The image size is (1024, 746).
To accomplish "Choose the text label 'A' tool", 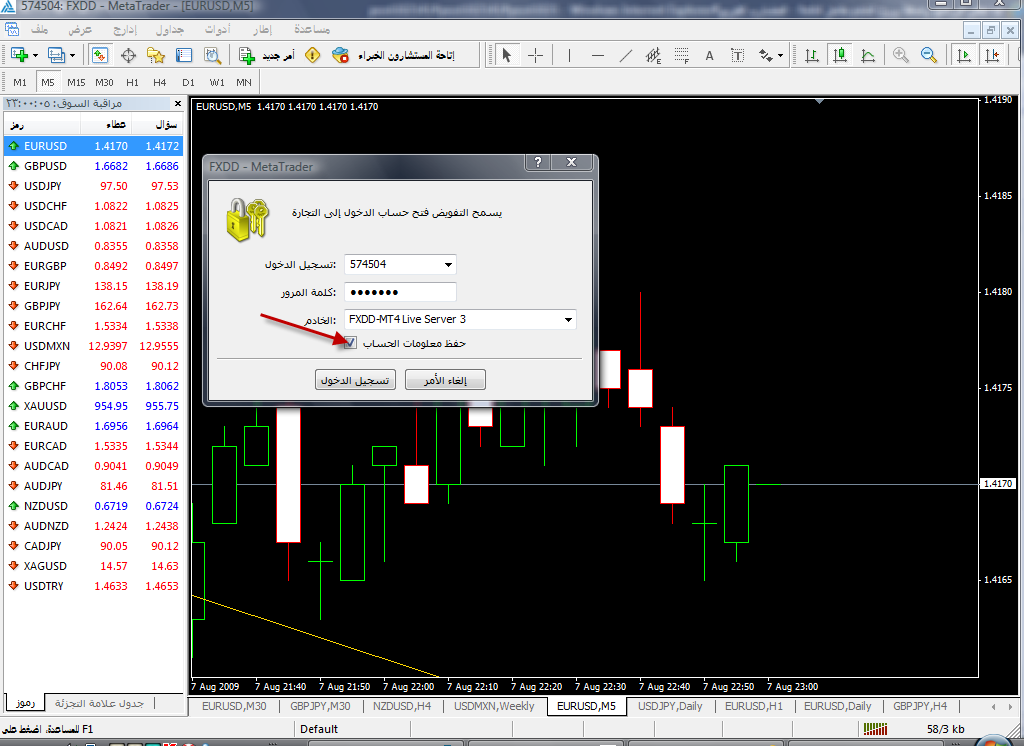I will pyautogui.click(x=710, y=55).
